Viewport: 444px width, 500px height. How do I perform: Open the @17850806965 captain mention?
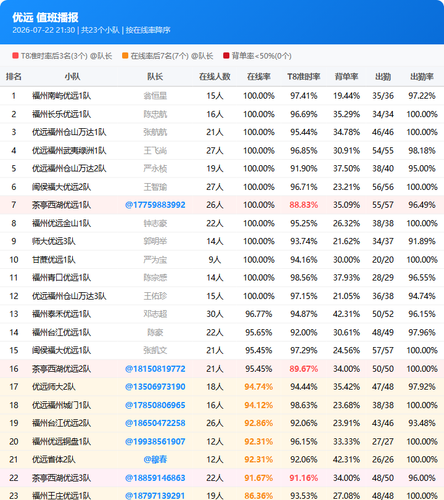point(155,405)
